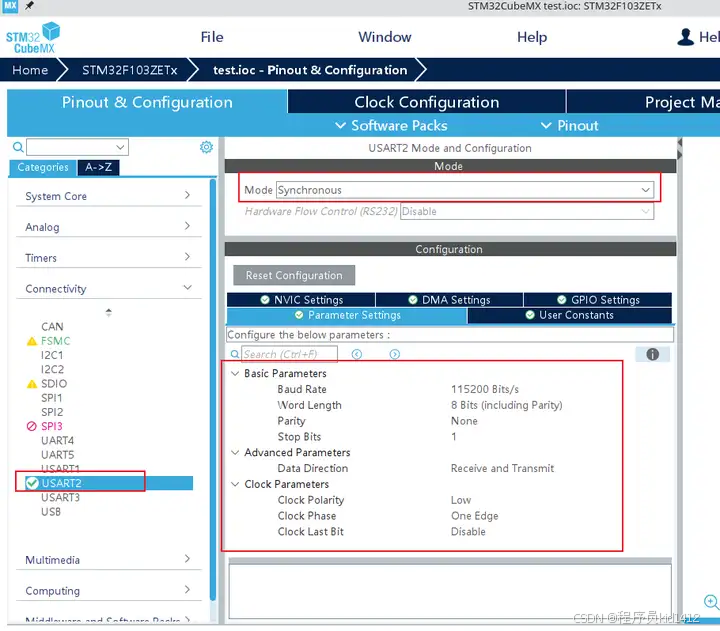Image resolution: width=720 pixels, height=631 pixels.
Task: Go to previous search result arrow
Action: pyautogui.click(x=357, y=354)
